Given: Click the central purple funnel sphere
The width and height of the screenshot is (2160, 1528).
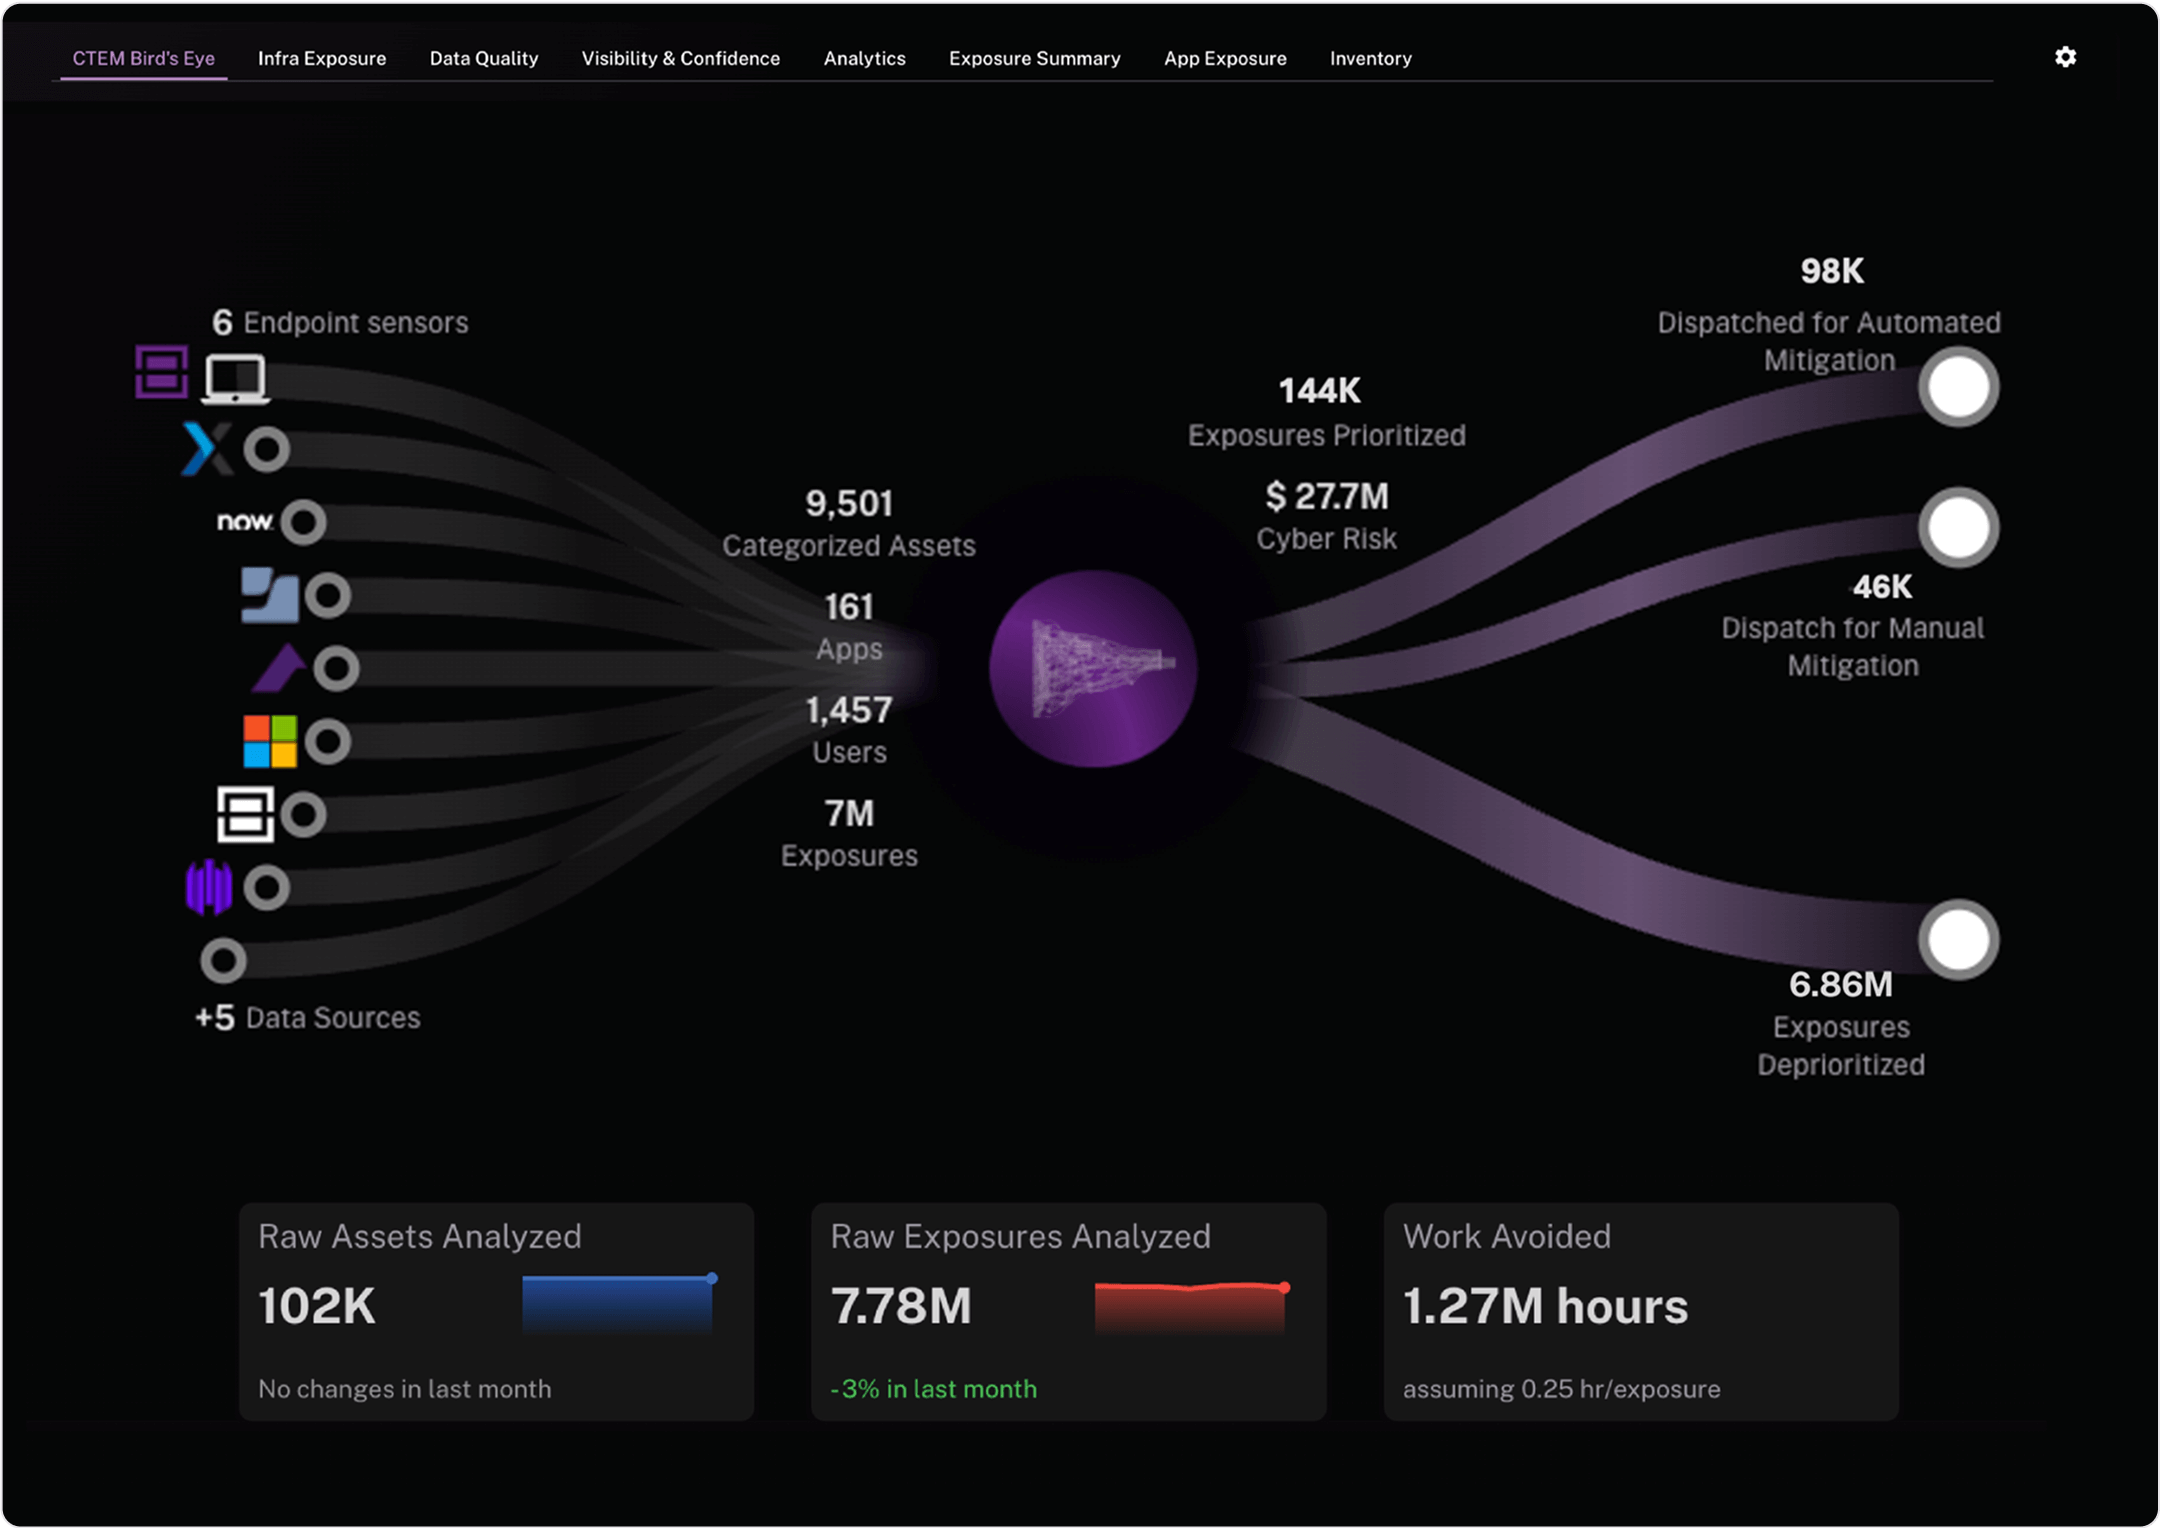Looking at the screenshot, I should [x=1093, y=668].
